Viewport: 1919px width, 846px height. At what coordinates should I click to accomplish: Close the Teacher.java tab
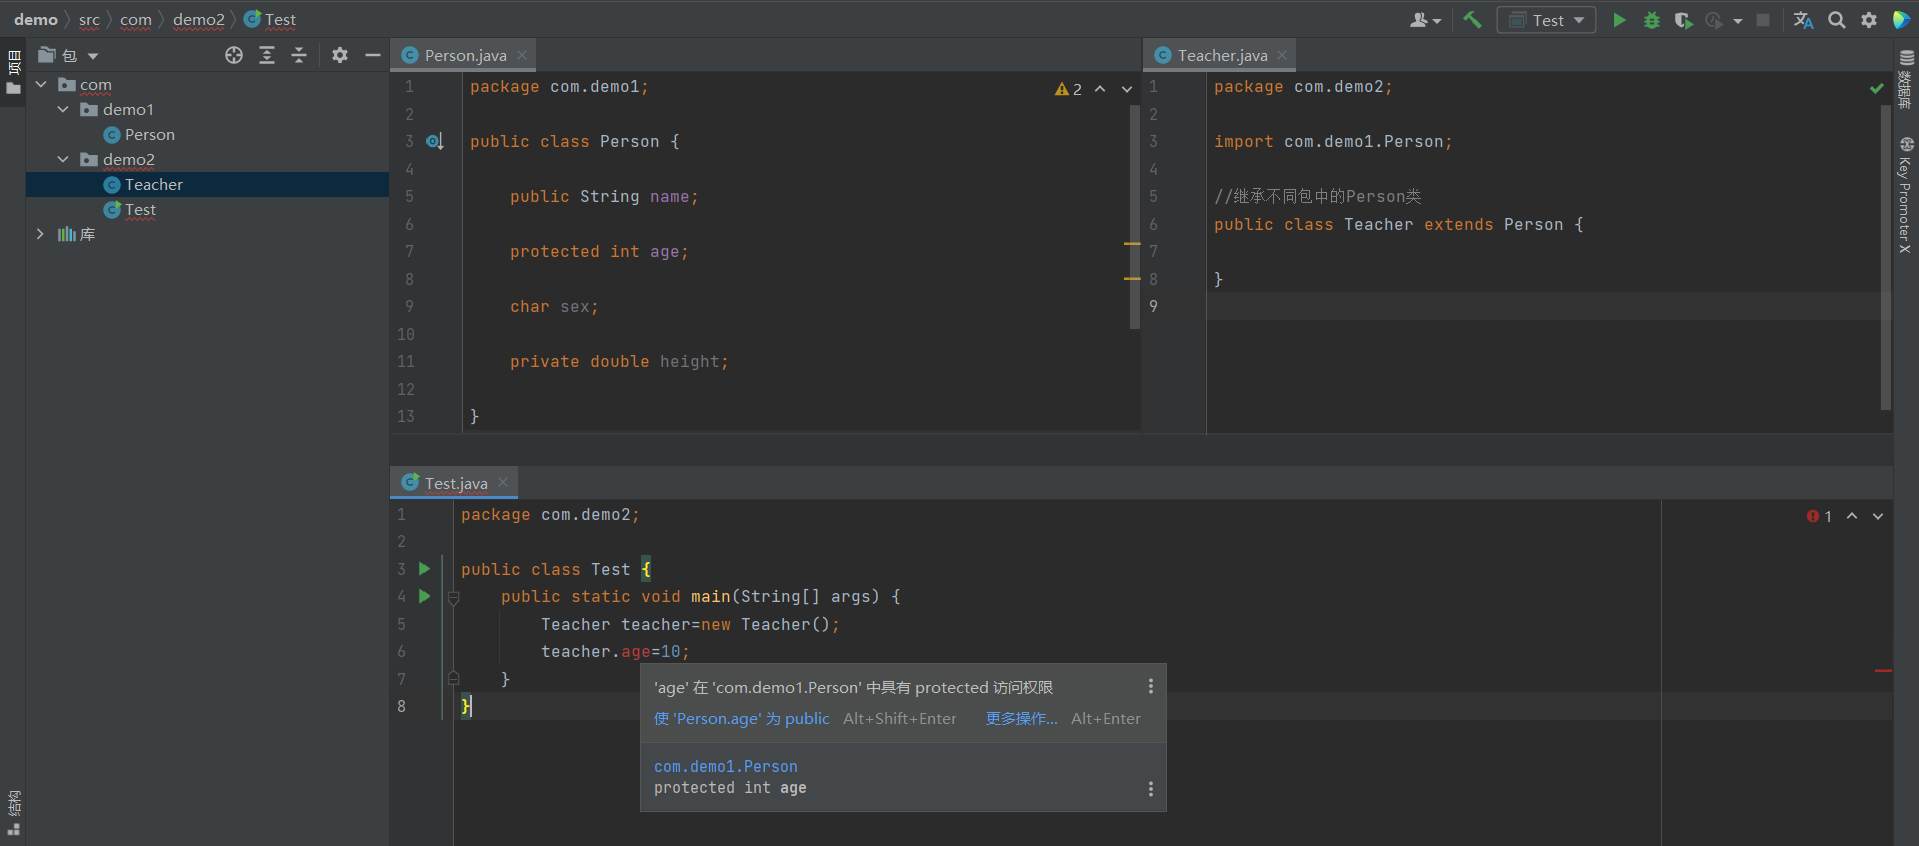(x=1282, y=56)
